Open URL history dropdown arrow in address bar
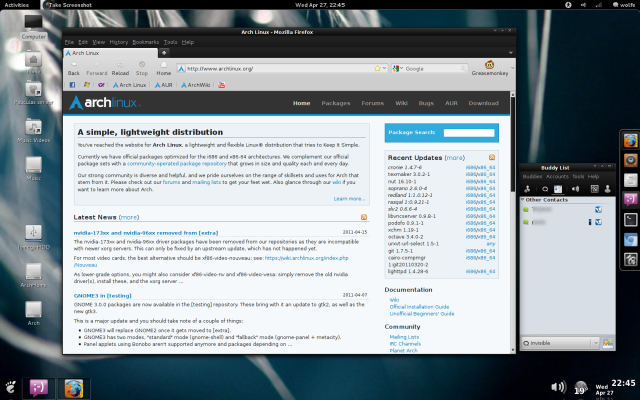 tap(384, 68)
